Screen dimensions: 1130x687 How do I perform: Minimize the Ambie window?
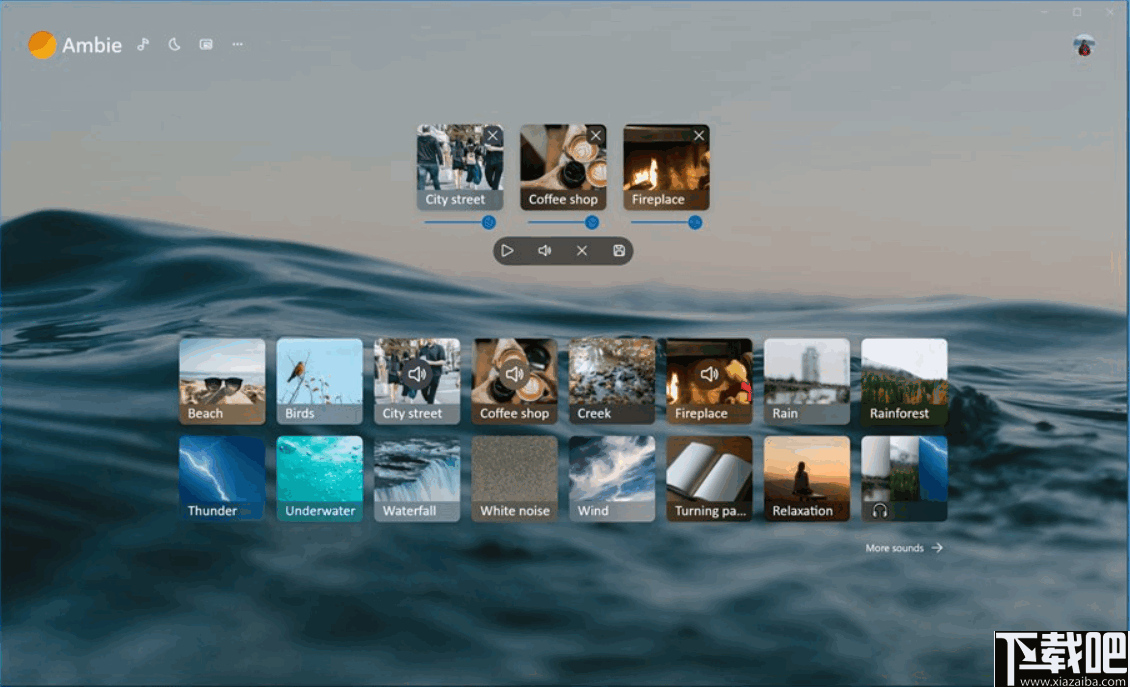(1044, 12)
